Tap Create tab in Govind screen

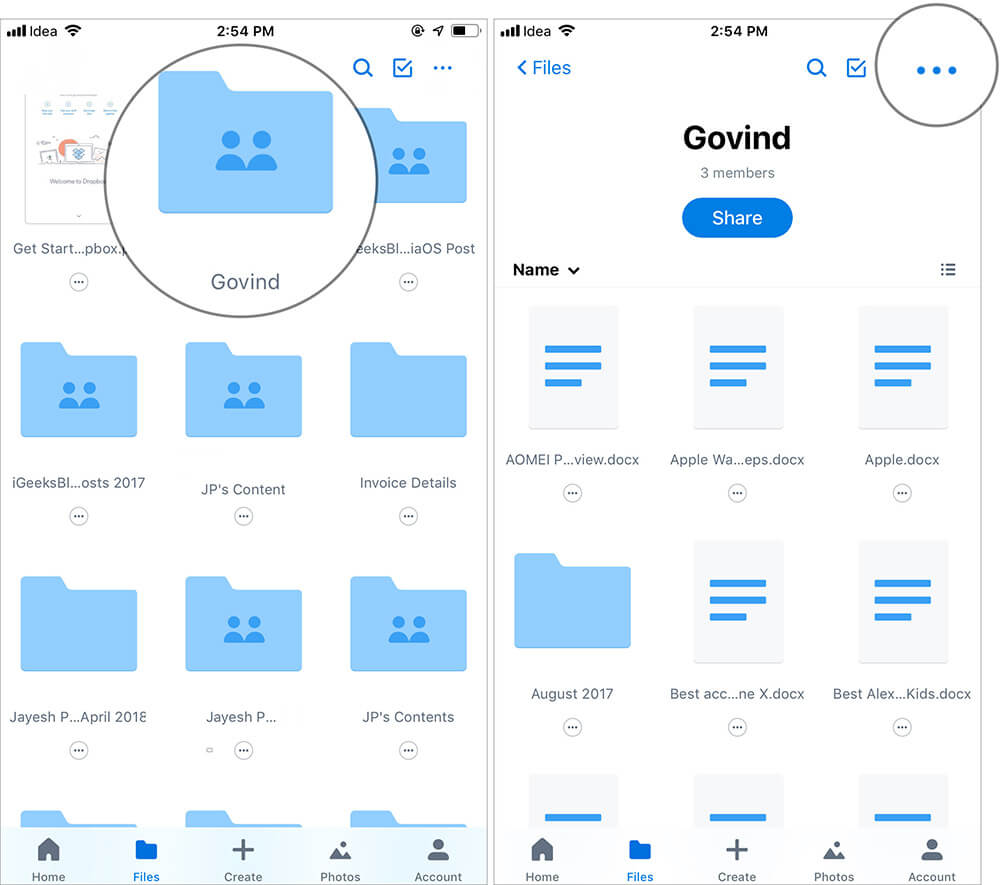[737, 859]
